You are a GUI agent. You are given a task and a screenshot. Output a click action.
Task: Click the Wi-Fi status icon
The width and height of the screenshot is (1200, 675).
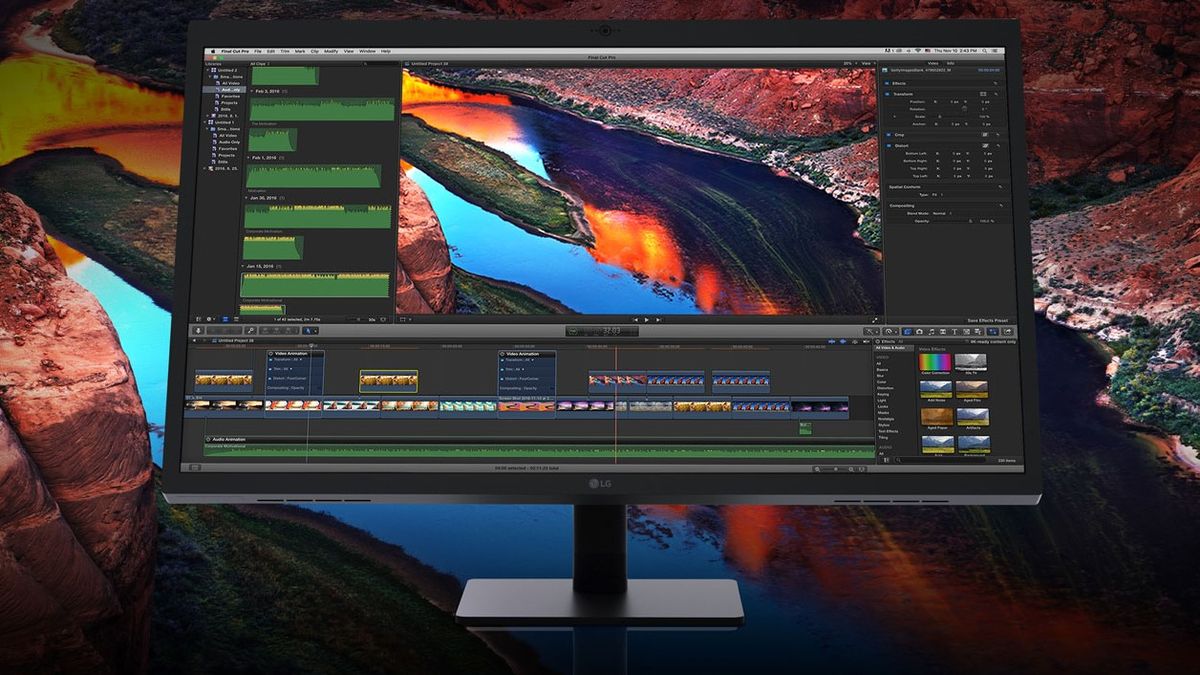click(918, 51)
